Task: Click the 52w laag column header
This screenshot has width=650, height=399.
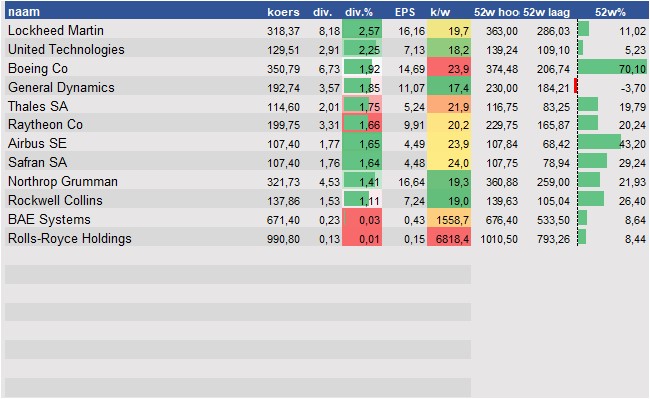Action: 546,12
